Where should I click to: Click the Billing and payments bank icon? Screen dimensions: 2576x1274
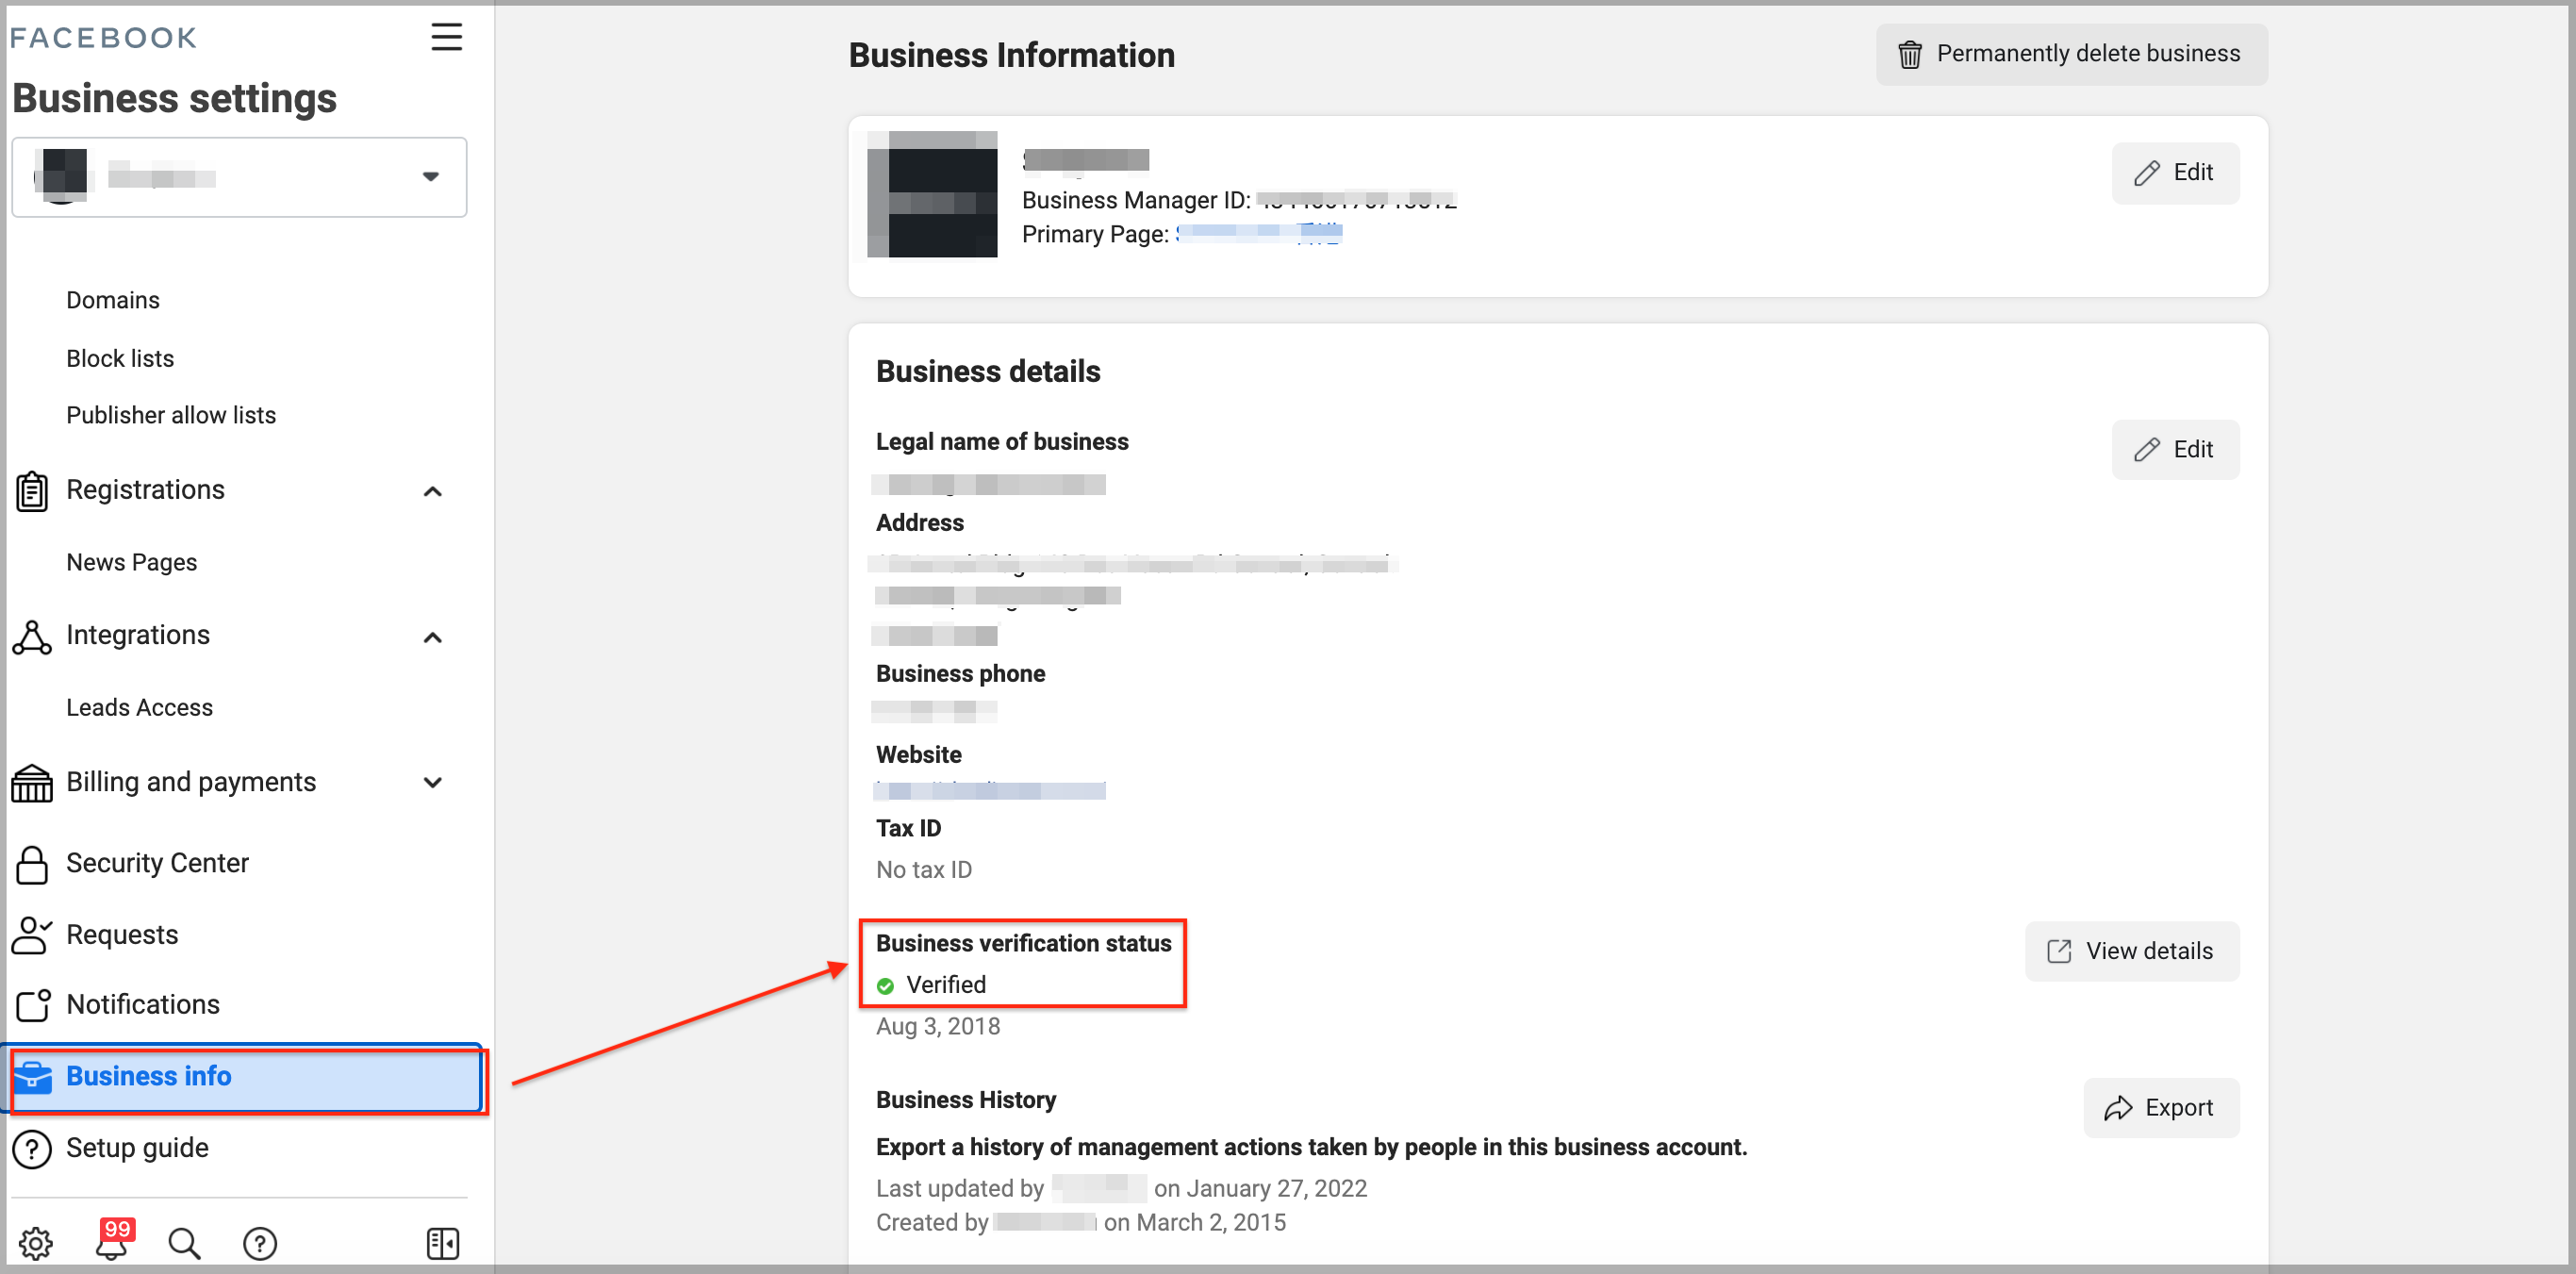[x=32, y=783]
